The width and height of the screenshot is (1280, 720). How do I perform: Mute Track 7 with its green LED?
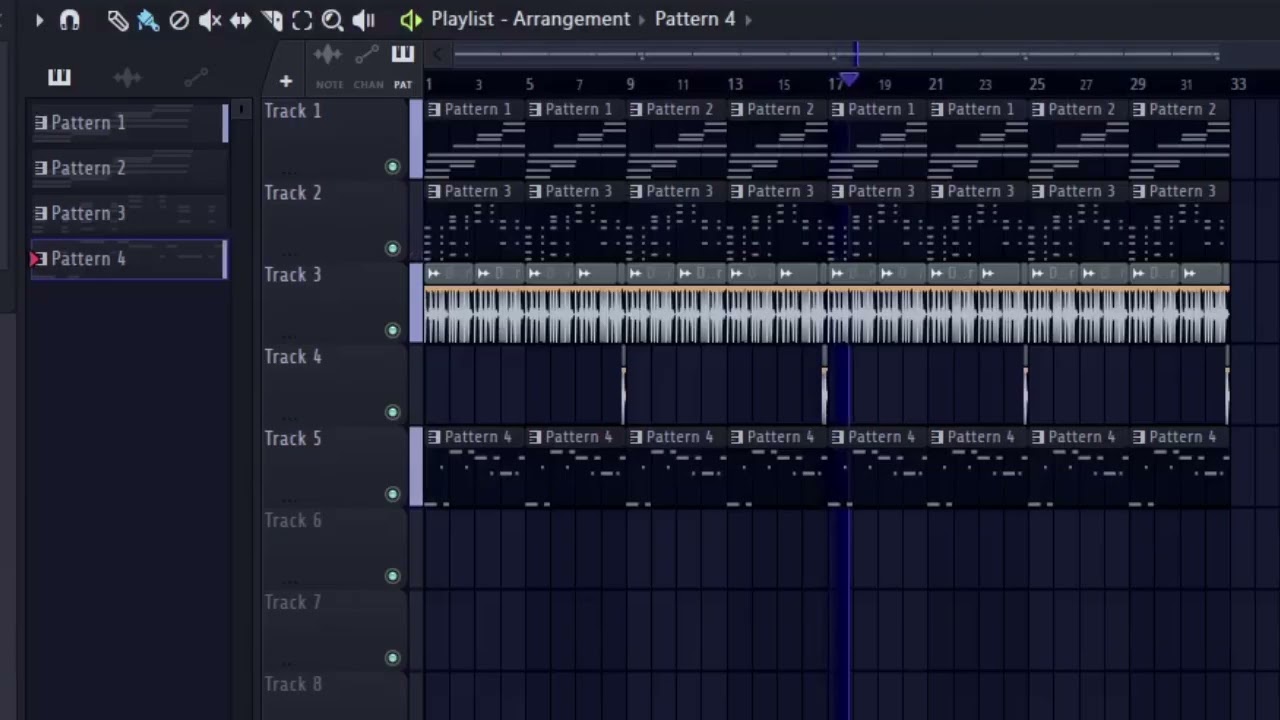(392, 658)
